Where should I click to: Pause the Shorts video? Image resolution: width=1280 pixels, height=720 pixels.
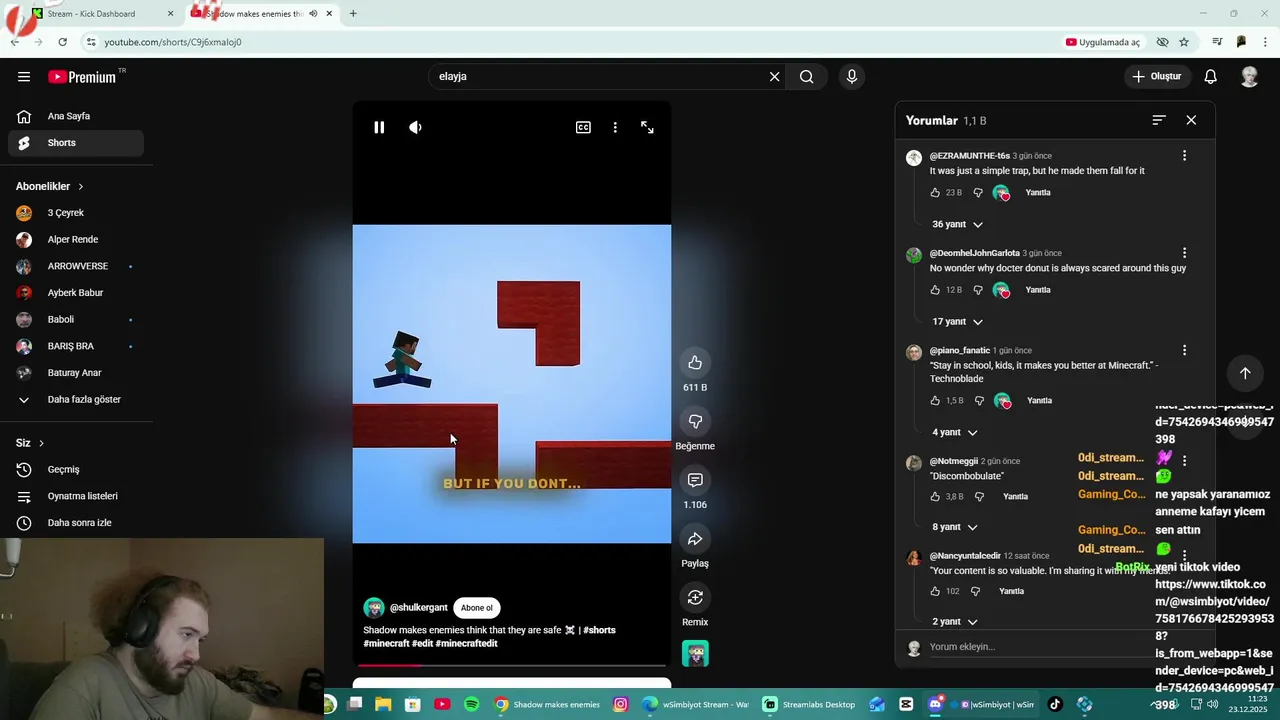point(379,128)
